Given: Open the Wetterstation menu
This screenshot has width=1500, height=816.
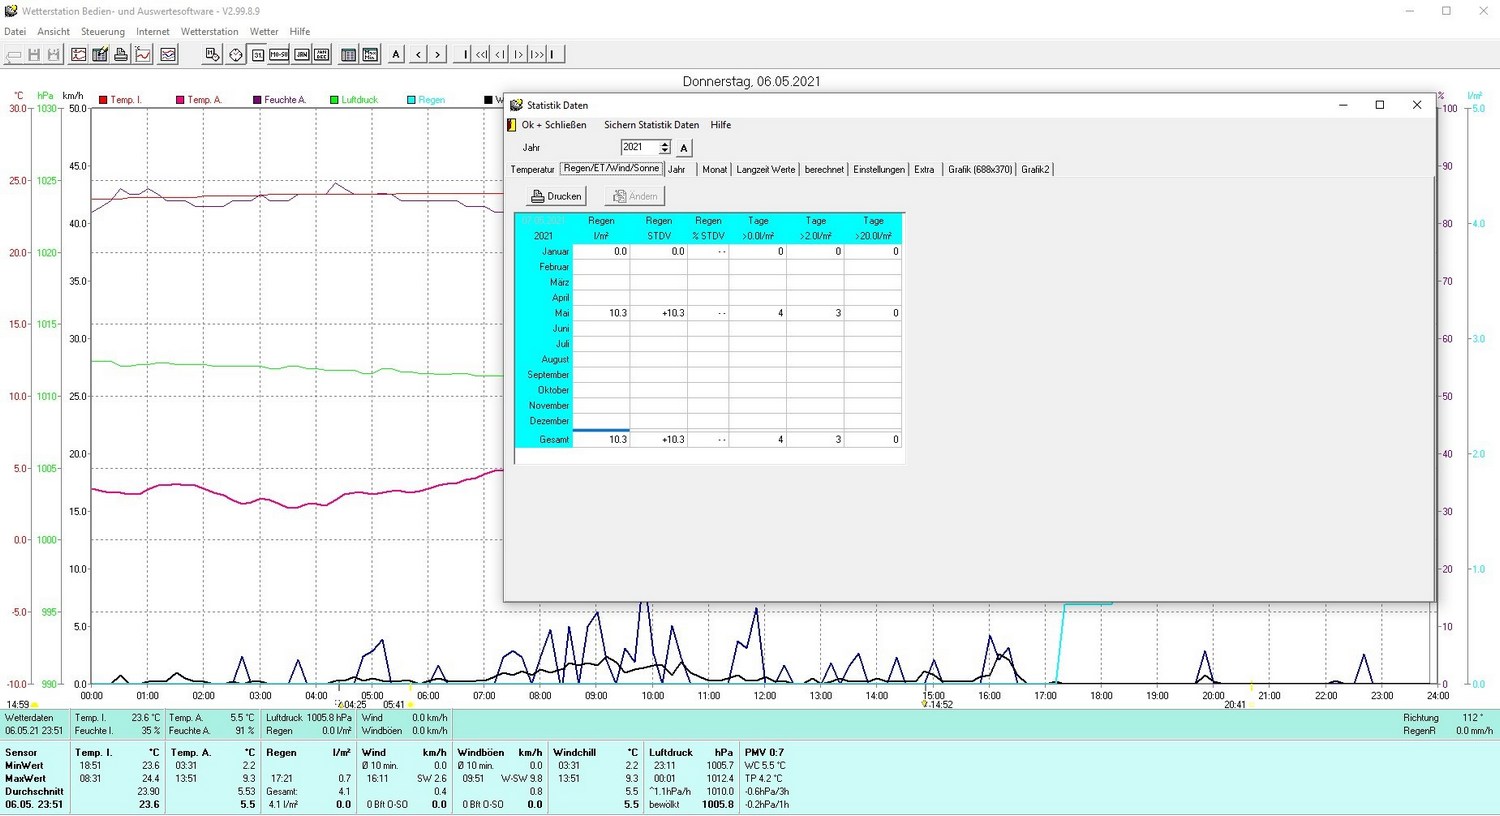Looking at the screenshot, I should 209,32.
